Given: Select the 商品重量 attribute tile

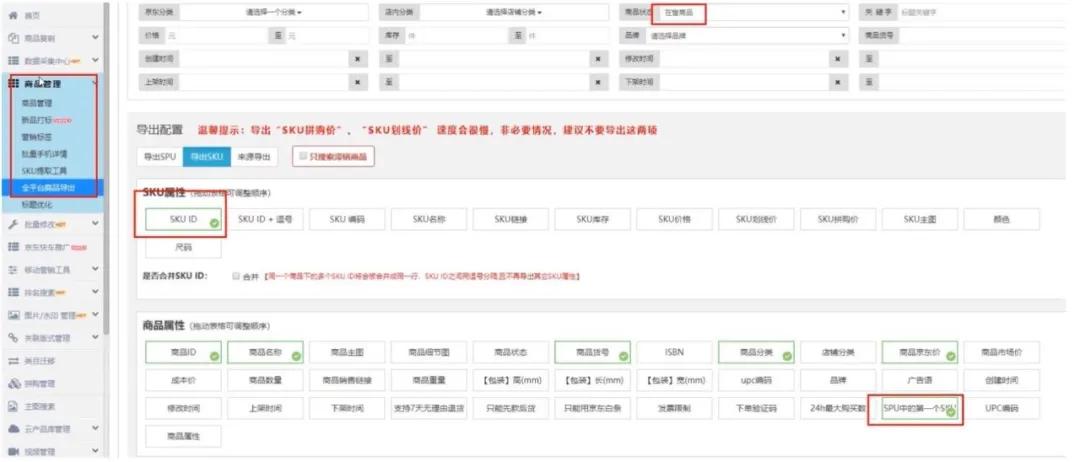Looking at the screenshot, I should 428,380.
